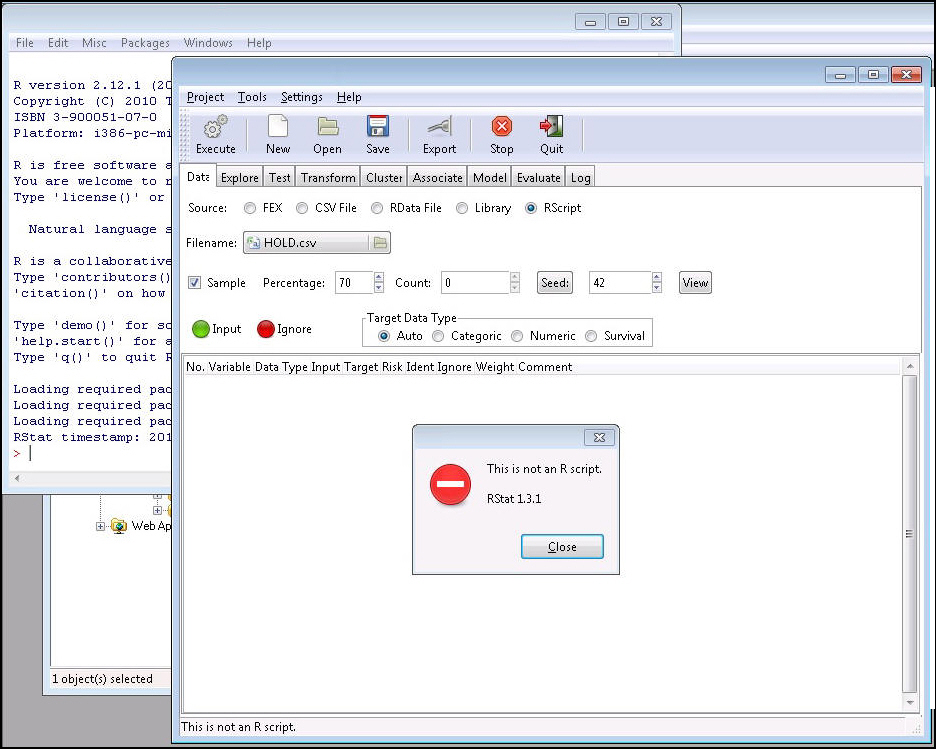Image resolution: width=936 pixels, height=749 pixels.
Task: Decrease the Percentage value with down arrow
Action: tap(378, 288)
